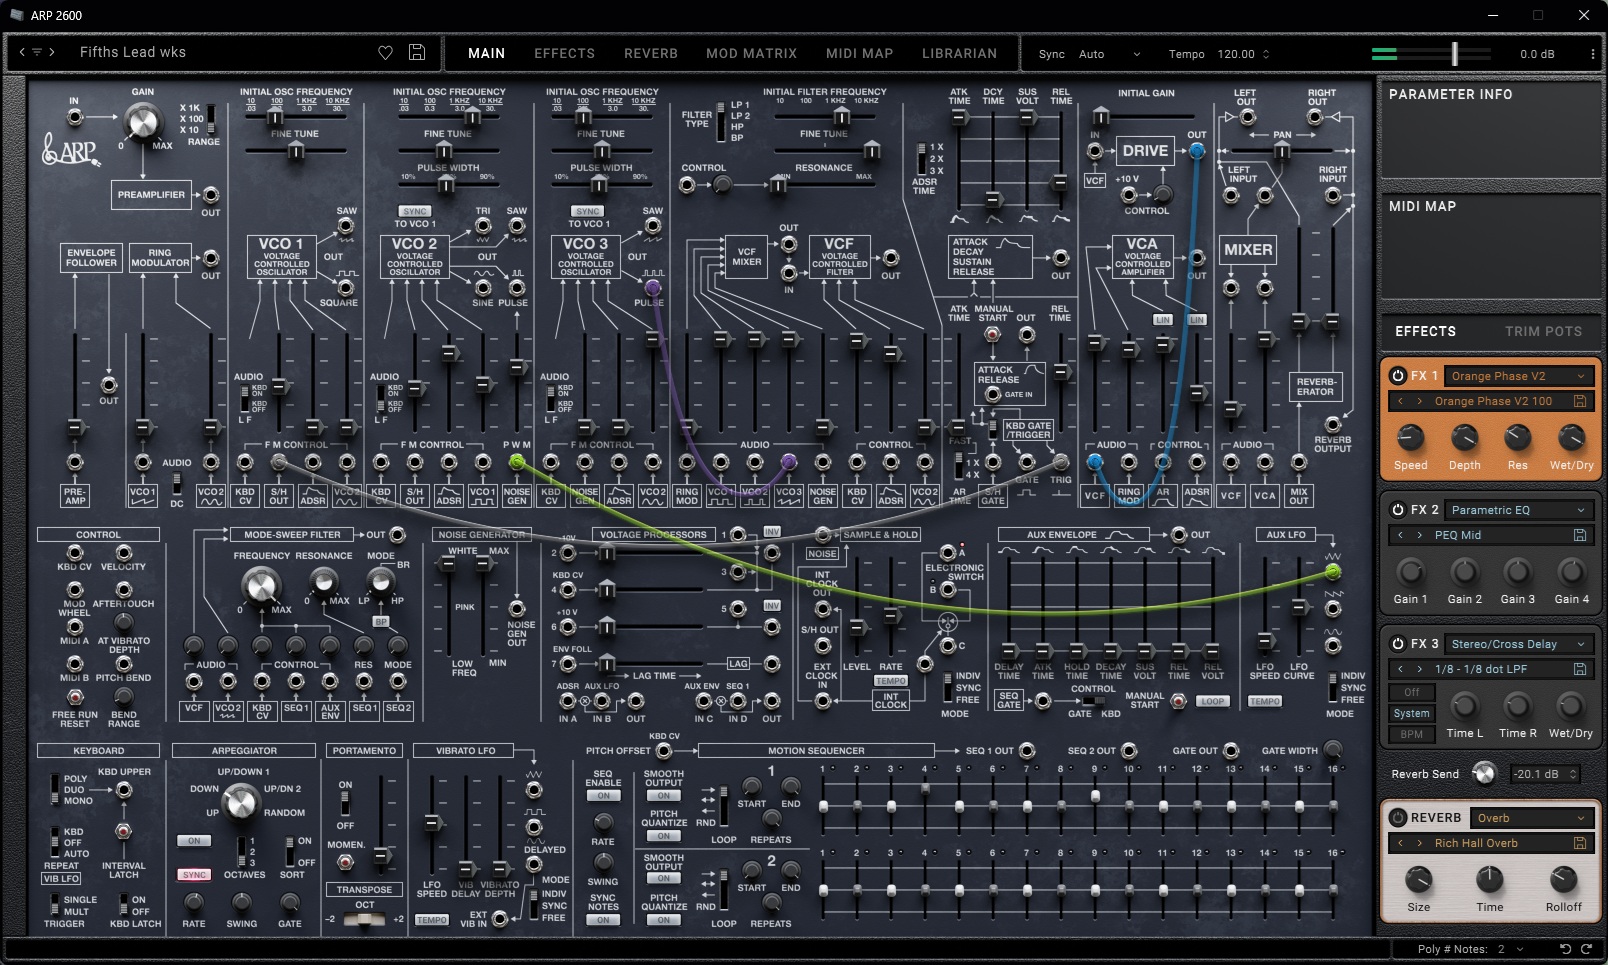Screen dimensions: 1608x965
Task: Go to previous PEQ Mid preset
Action: tap(1400, 535)
